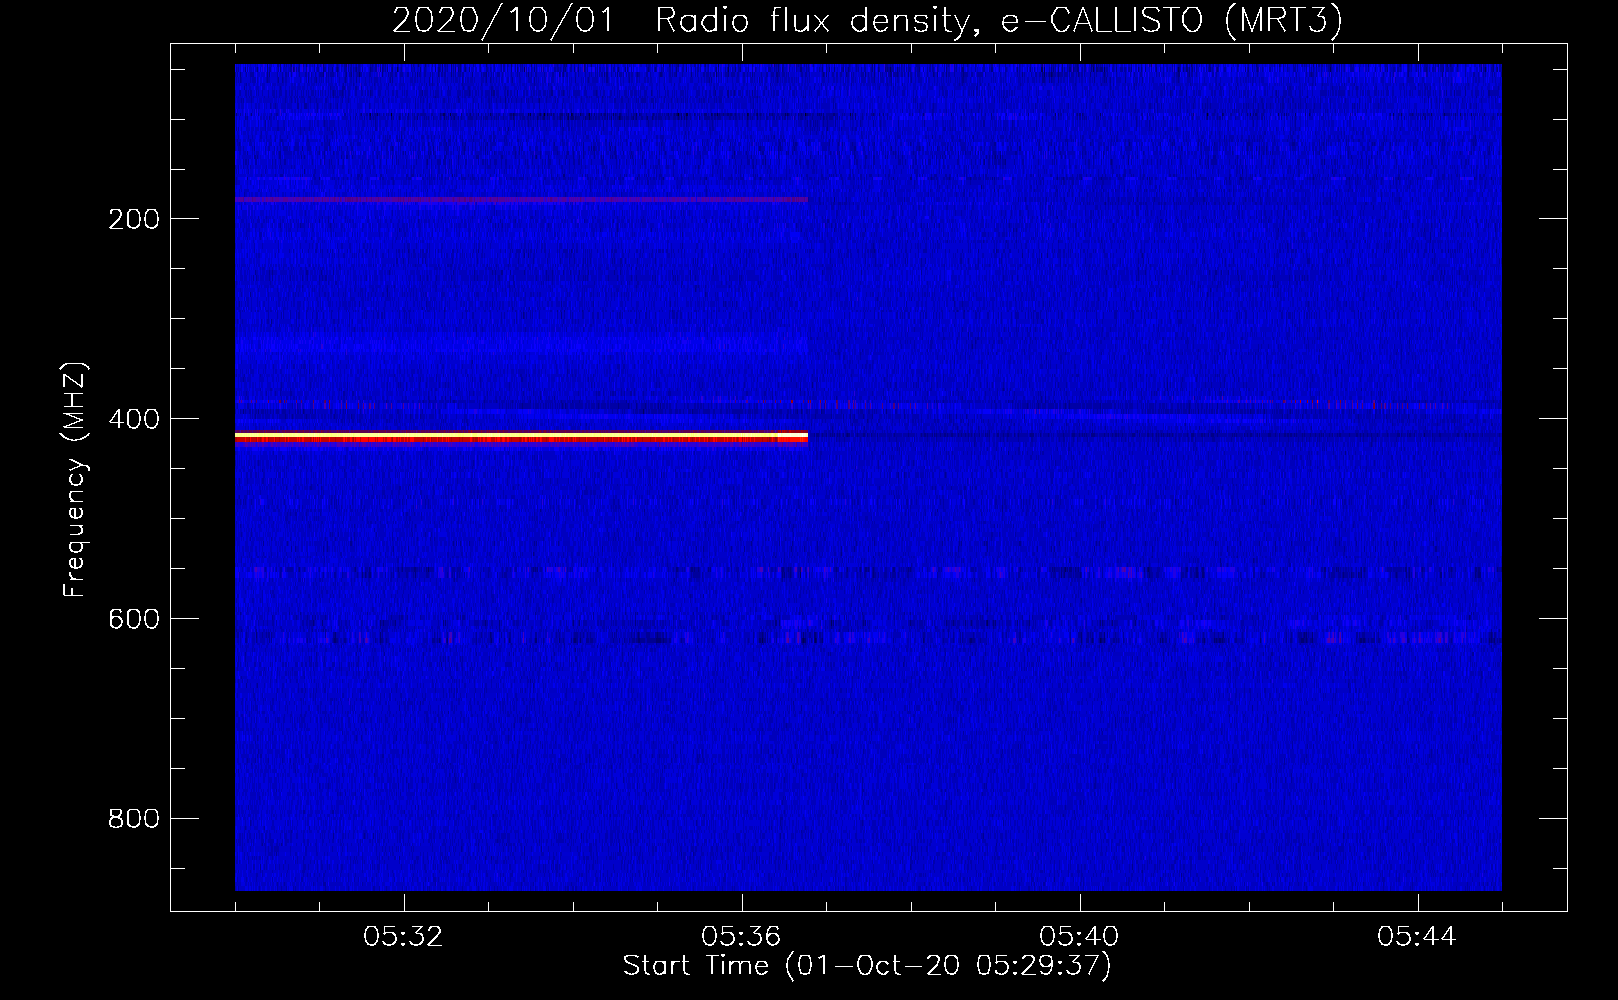Click the 05:44 time tick label
The height and width of the screenshot is (1000, 1618).
pyautogui.click(x=1417, y=937)
